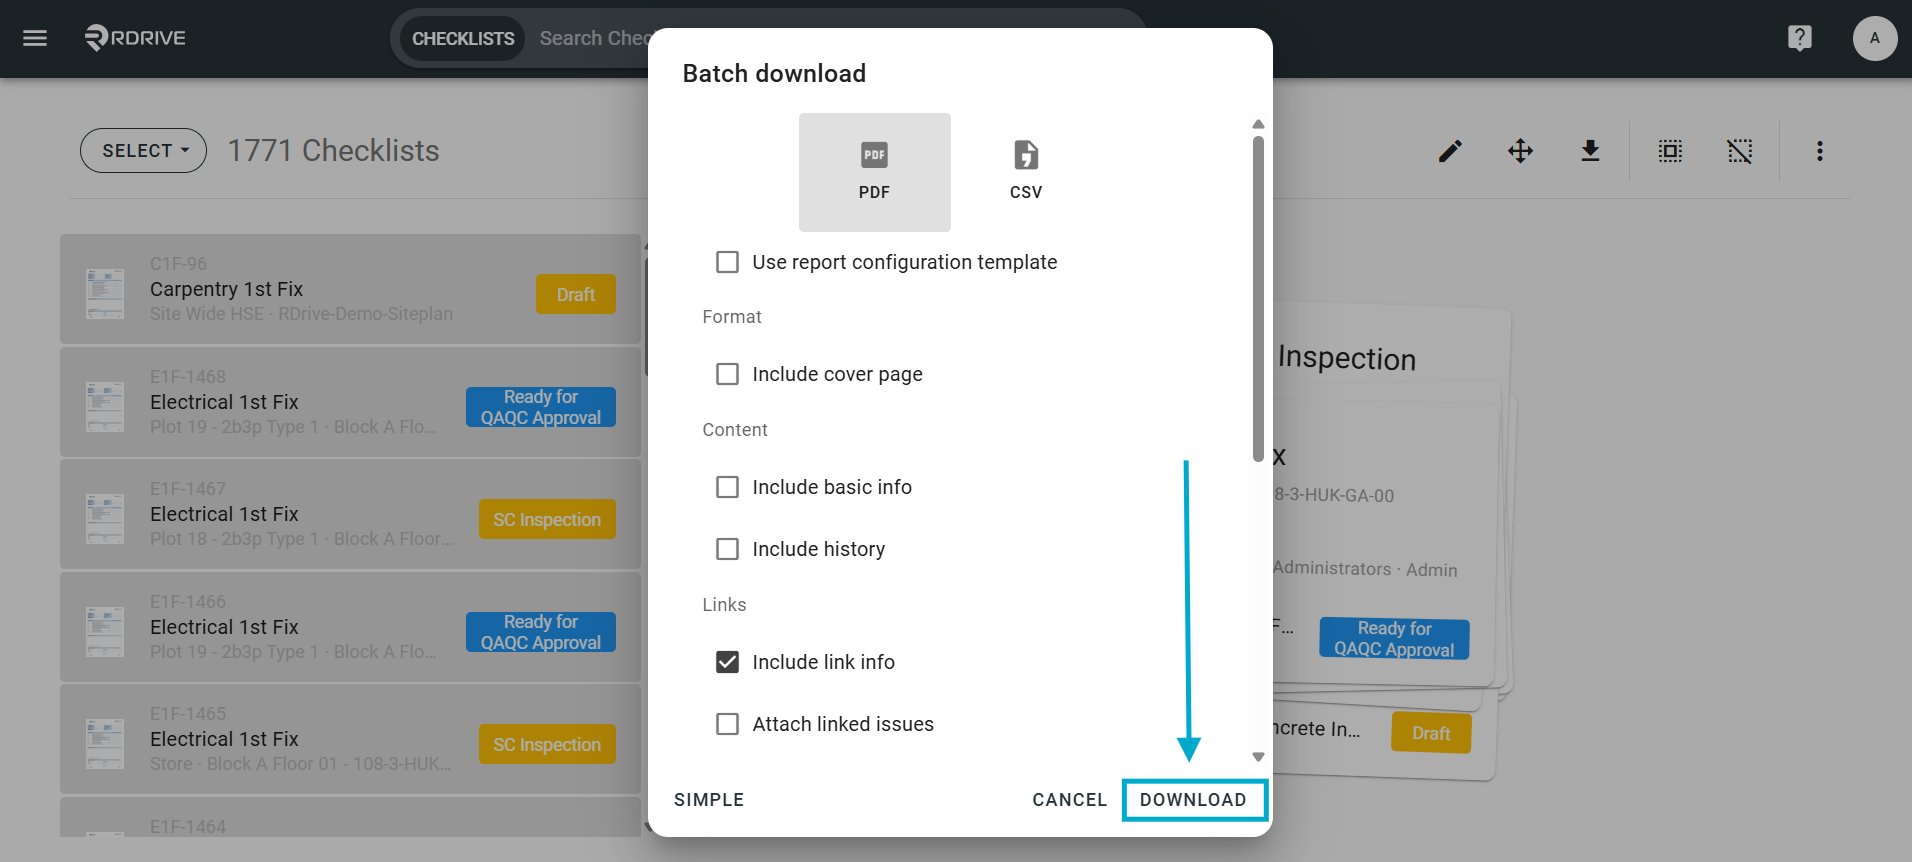Open the hamburger navigation menu
1912x862 pixels.
[x=35, y=38]
